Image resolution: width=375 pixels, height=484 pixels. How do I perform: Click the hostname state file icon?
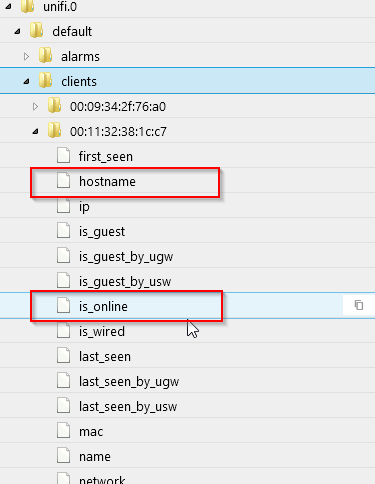(x=63, y=181)
